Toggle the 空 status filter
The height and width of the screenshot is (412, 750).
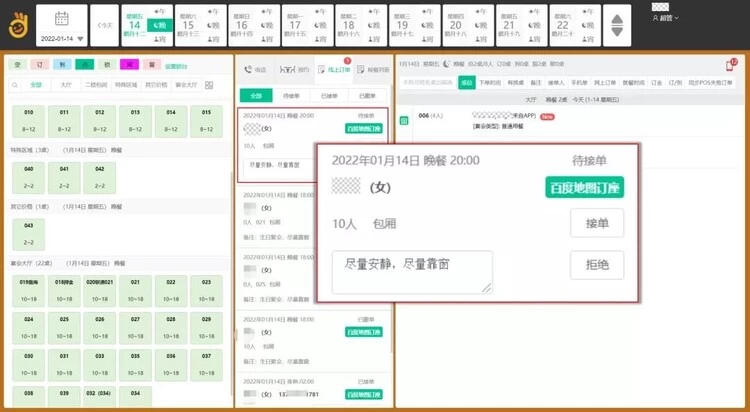[16, 65]
